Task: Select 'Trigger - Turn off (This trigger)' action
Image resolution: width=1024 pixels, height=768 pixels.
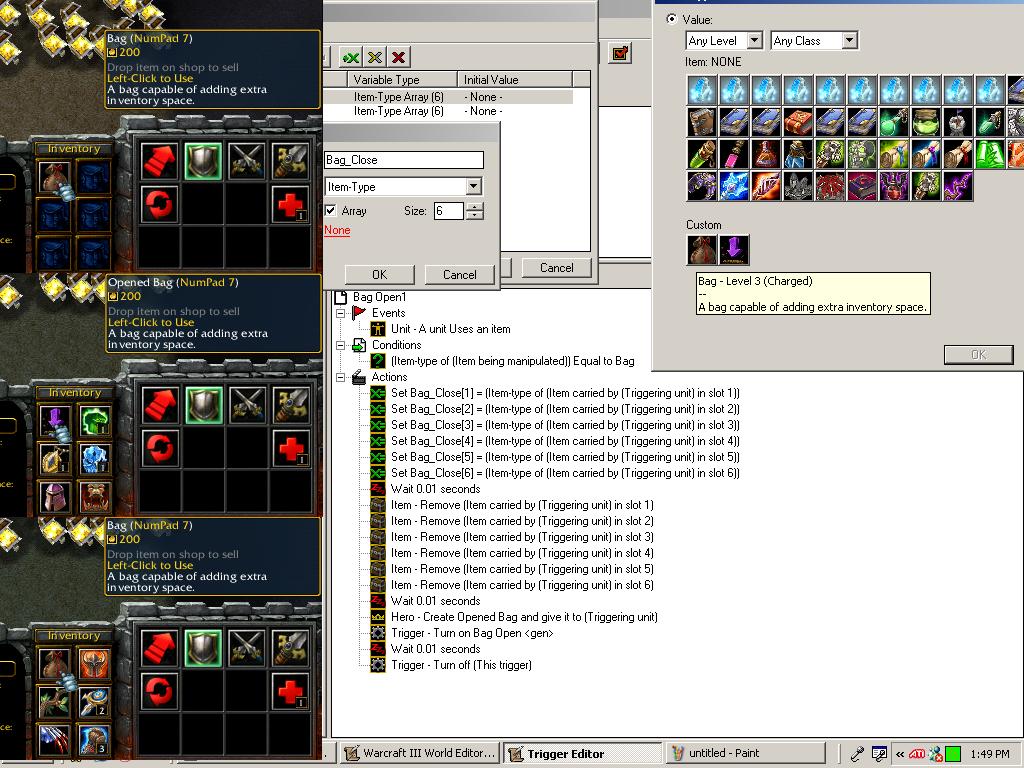Action: (x=461, y=665)
